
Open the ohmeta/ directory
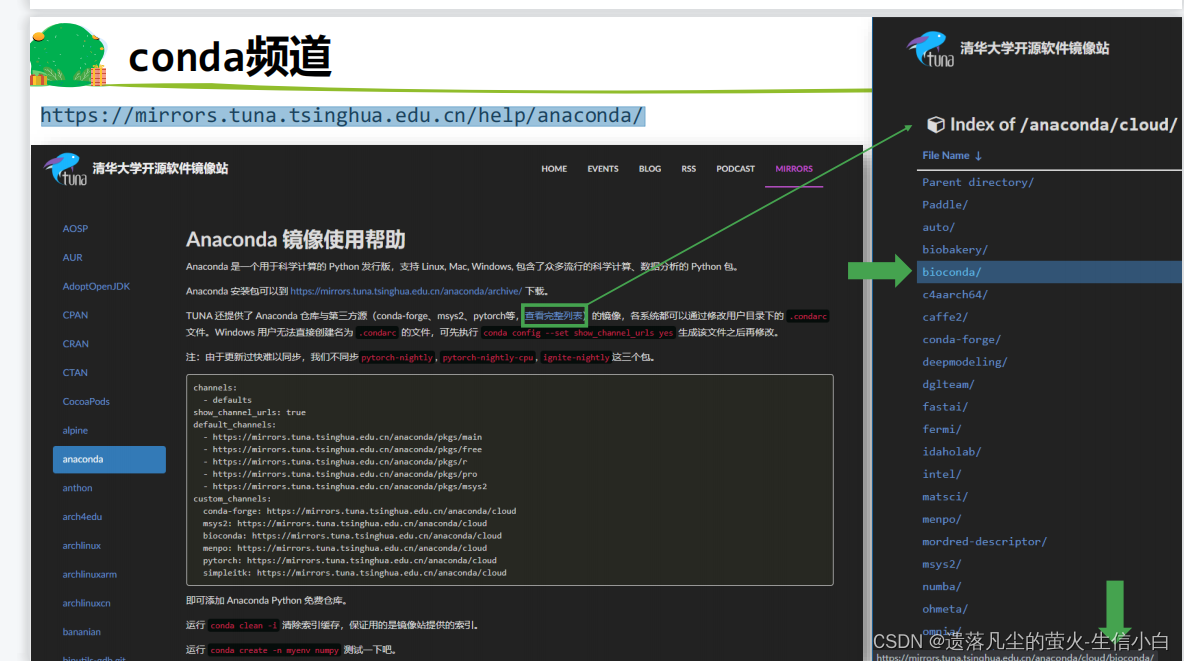945,609
